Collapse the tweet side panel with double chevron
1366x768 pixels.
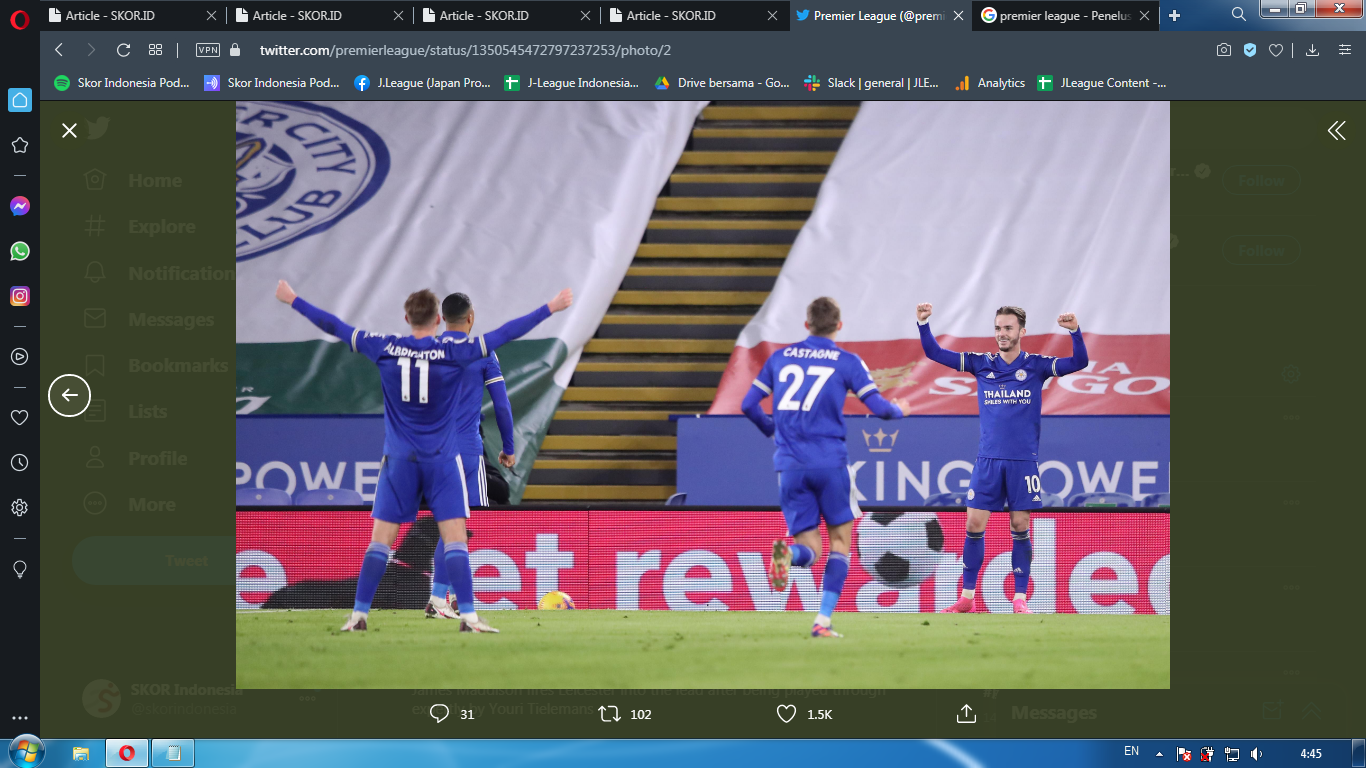[x=1336, y=130]
